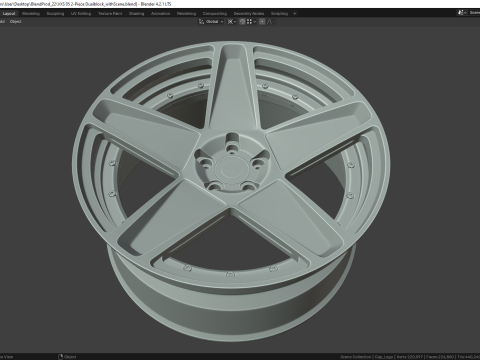
Task: Switch to the Layout workspace tab
Action: 9,14
